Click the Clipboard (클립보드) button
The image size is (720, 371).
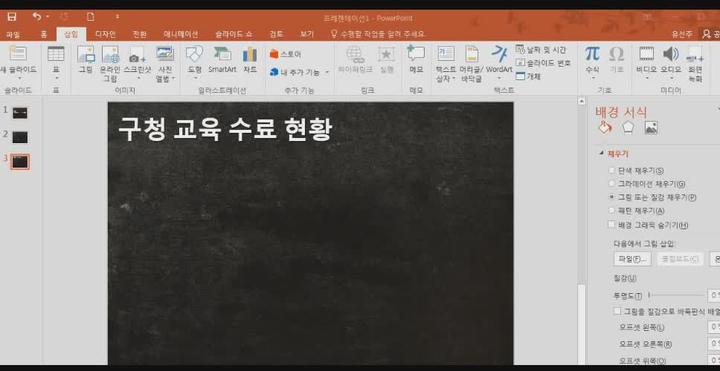[x=680, y=259]
